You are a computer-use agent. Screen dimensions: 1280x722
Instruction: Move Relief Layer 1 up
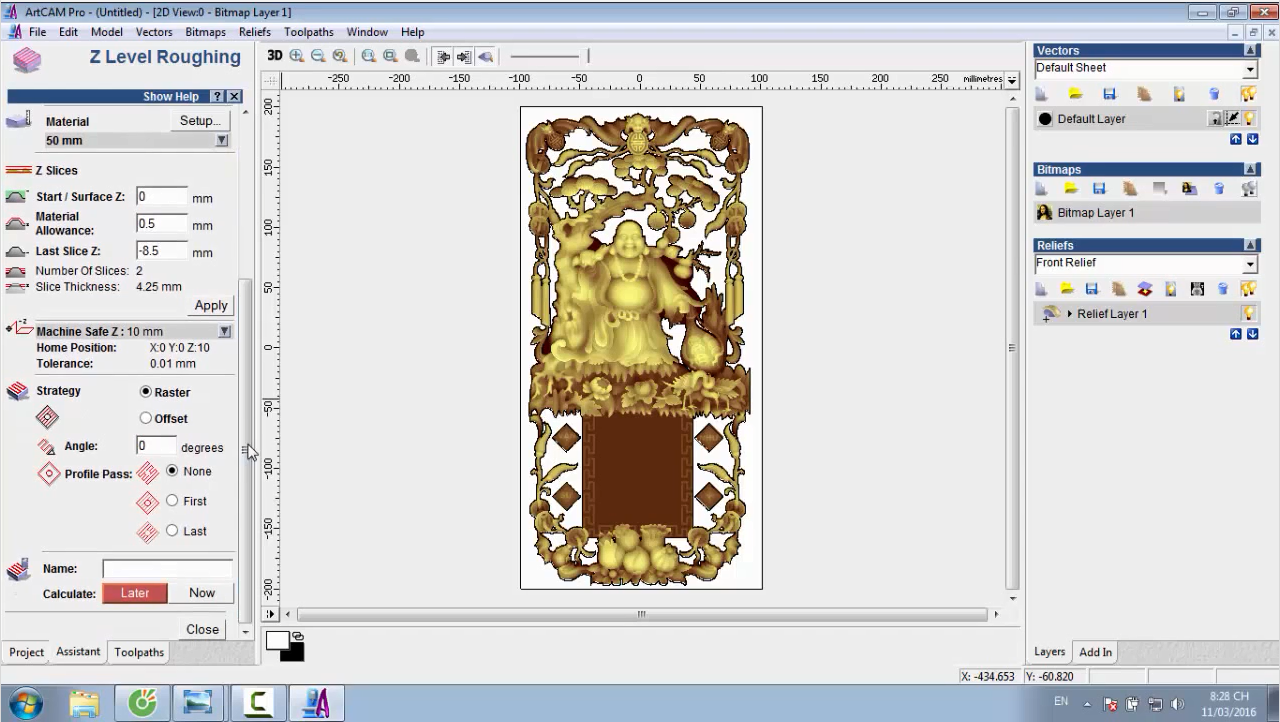click(x=1236, y=334)
